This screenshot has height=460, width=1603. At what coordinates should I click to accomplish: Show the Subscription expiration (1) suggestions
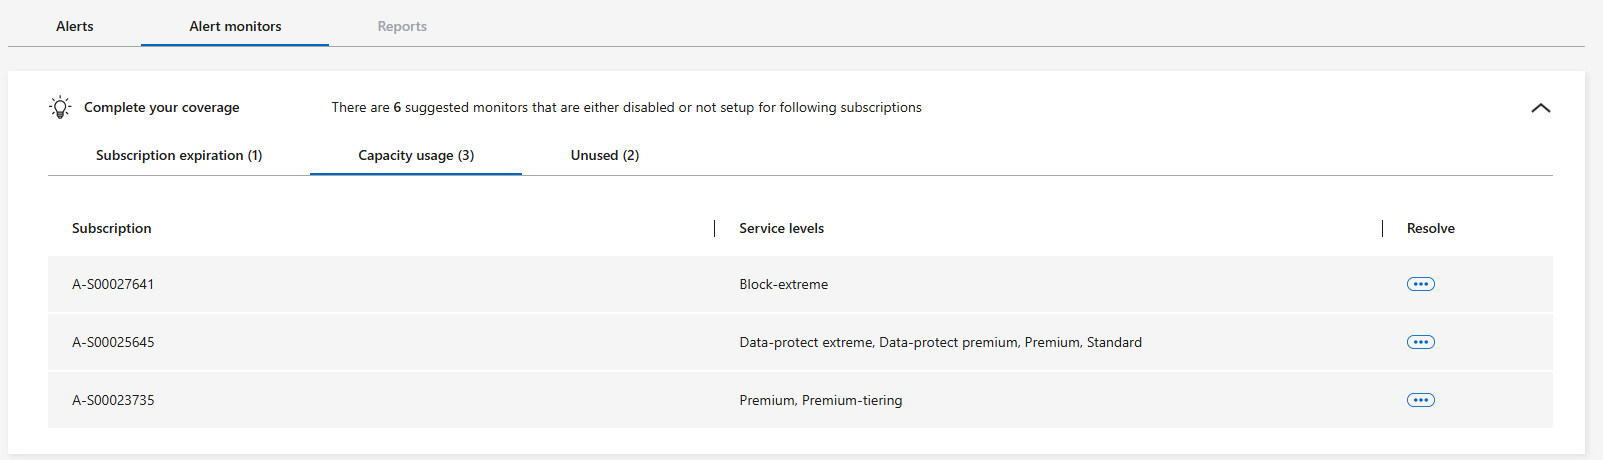pyautogui.click(x=179, y=155)
